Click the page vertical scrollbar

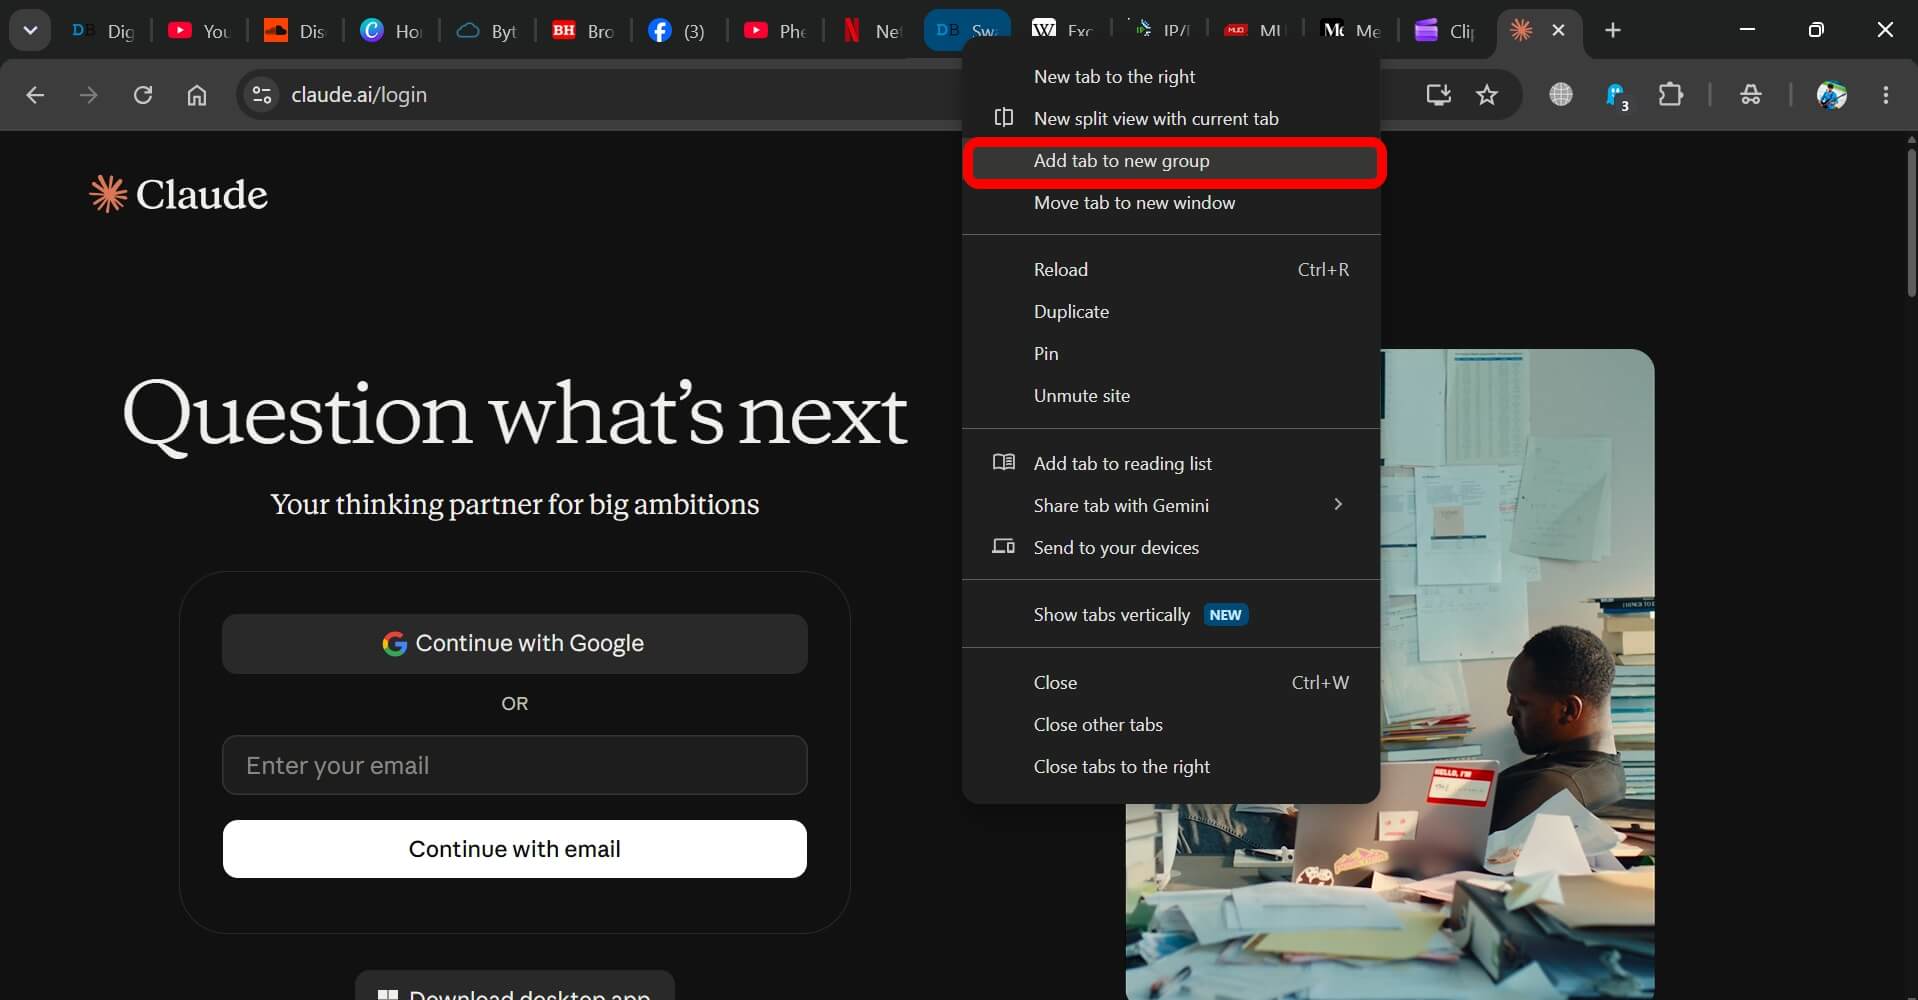(x=1911, y=222)
